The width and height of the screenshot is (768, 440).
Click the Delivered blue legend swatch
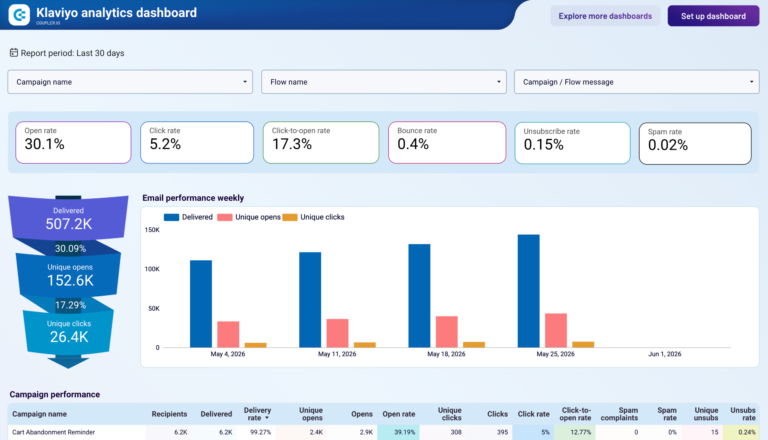[x=171, y=217]
